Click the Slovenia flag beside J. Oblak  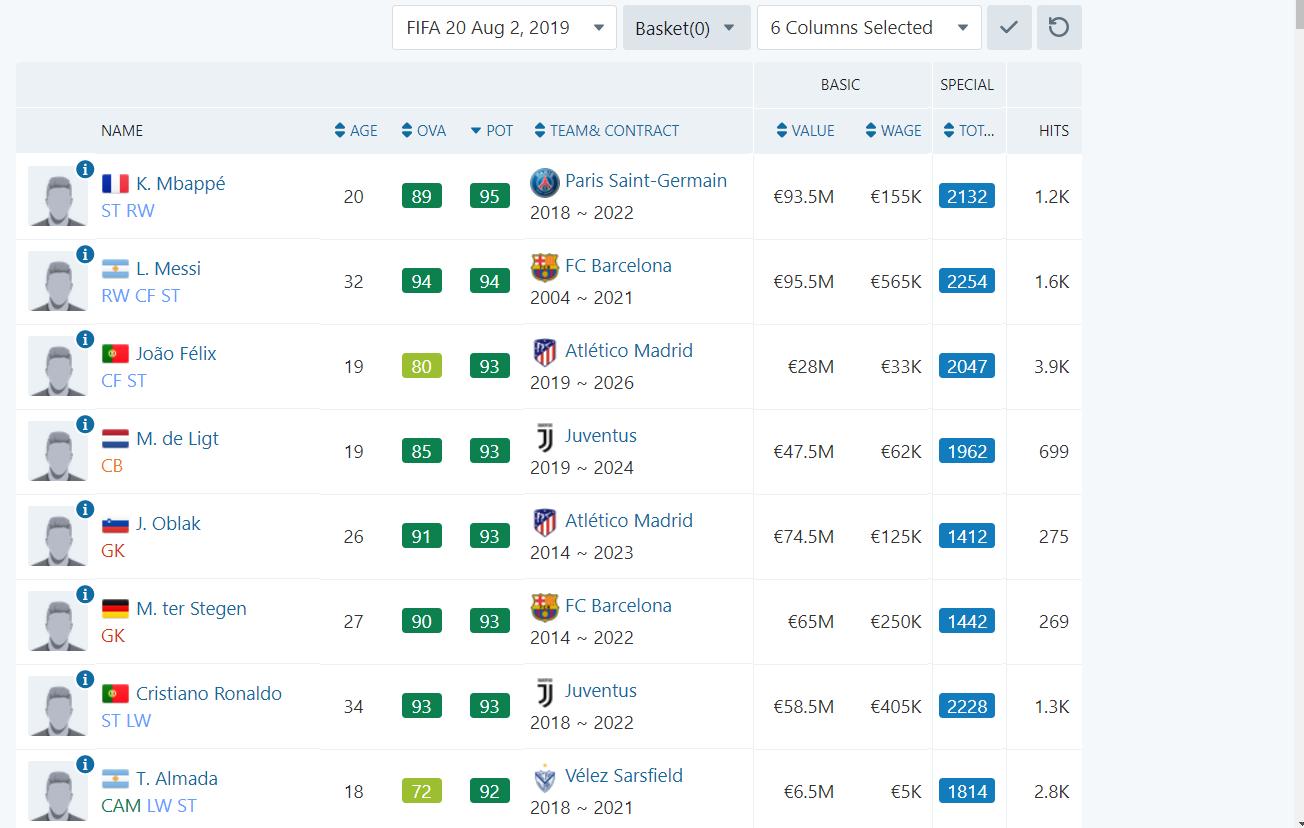tap(115, 524)
